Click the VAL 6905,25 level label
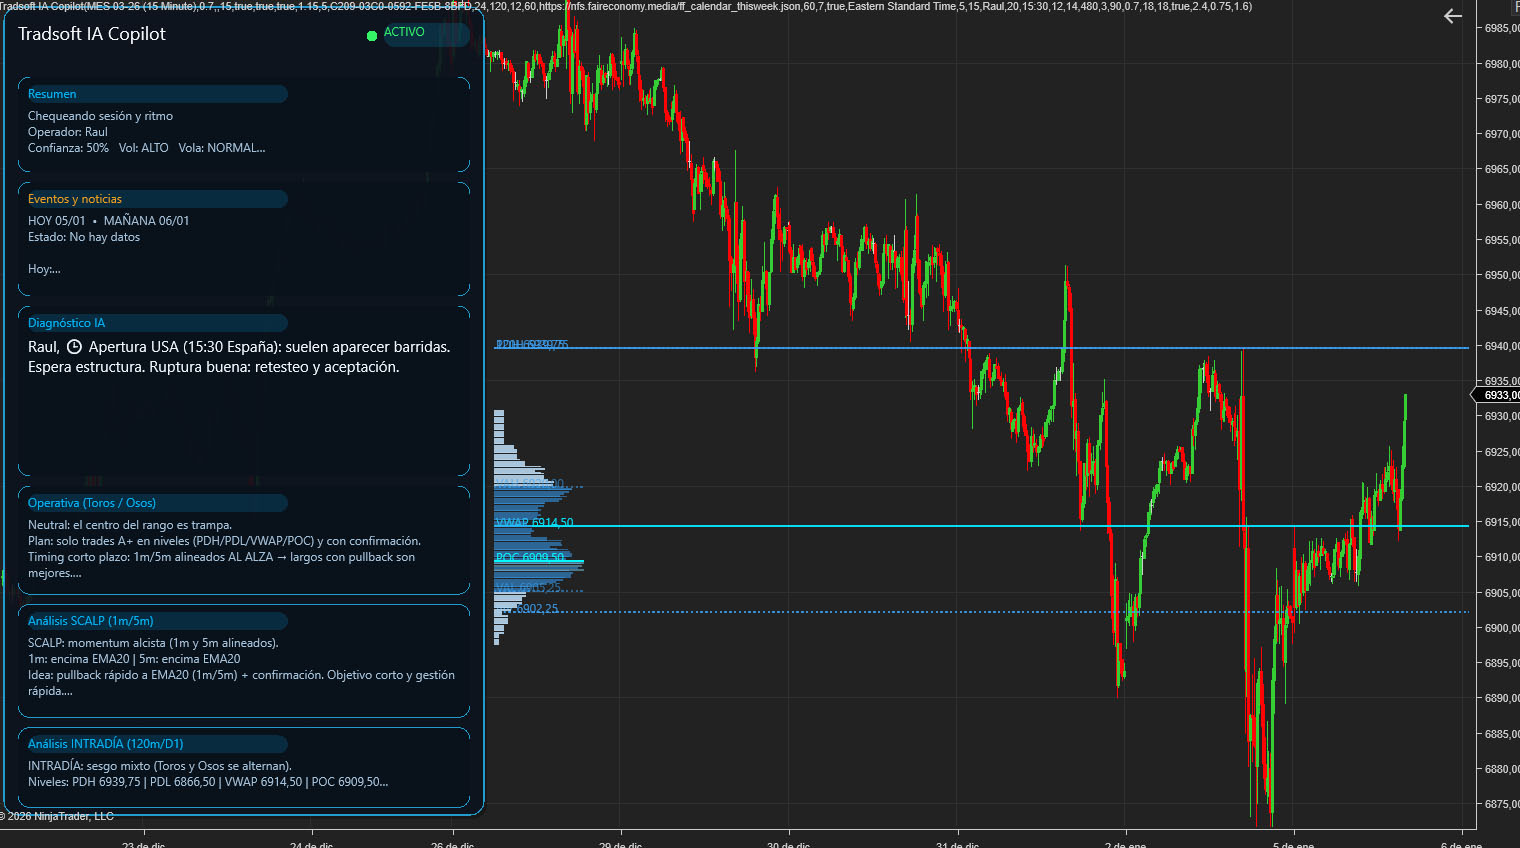The image size is (1520, 848). coord(528,587)
